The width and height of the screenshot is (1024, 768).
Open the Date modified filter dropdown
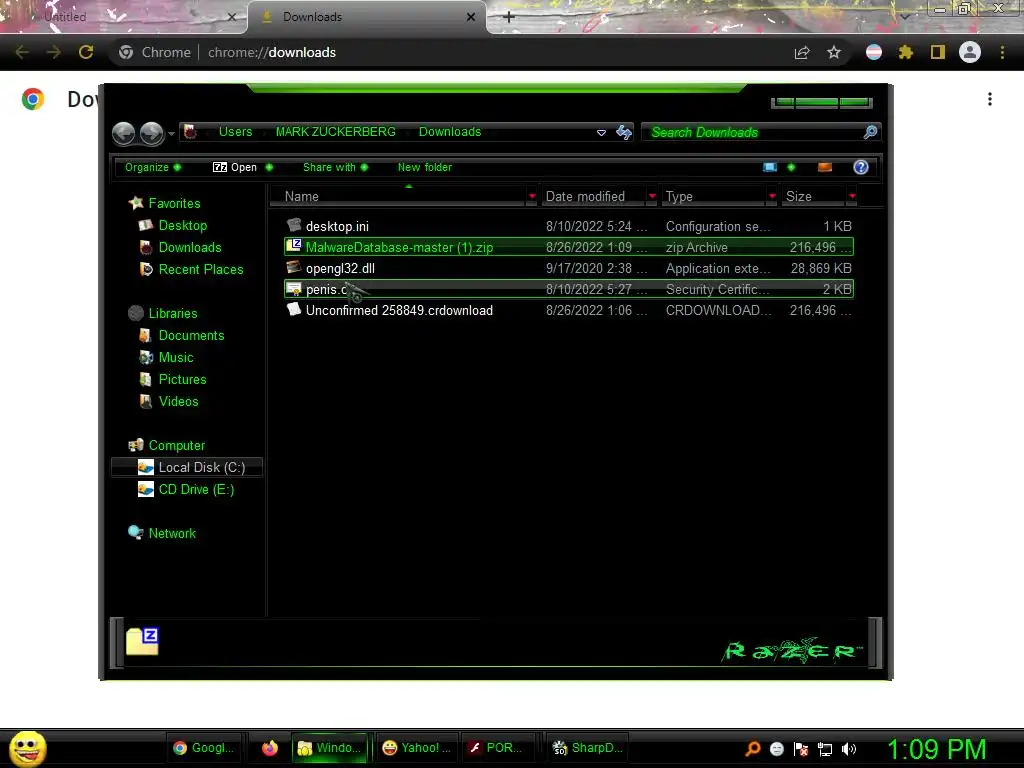tap(652, 197)
